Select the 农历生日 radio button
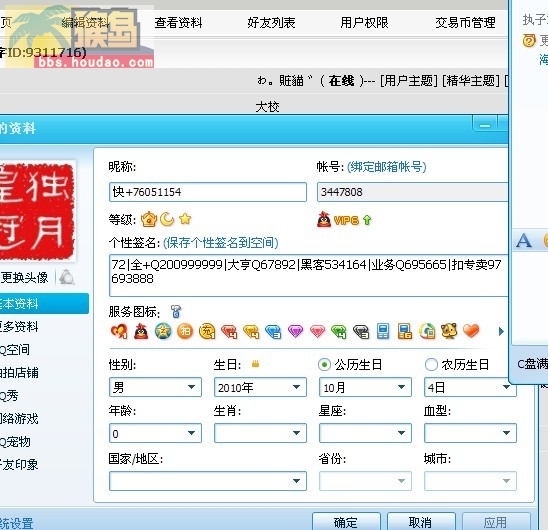Viewport: 548px width, 530px height. (431, 365)
